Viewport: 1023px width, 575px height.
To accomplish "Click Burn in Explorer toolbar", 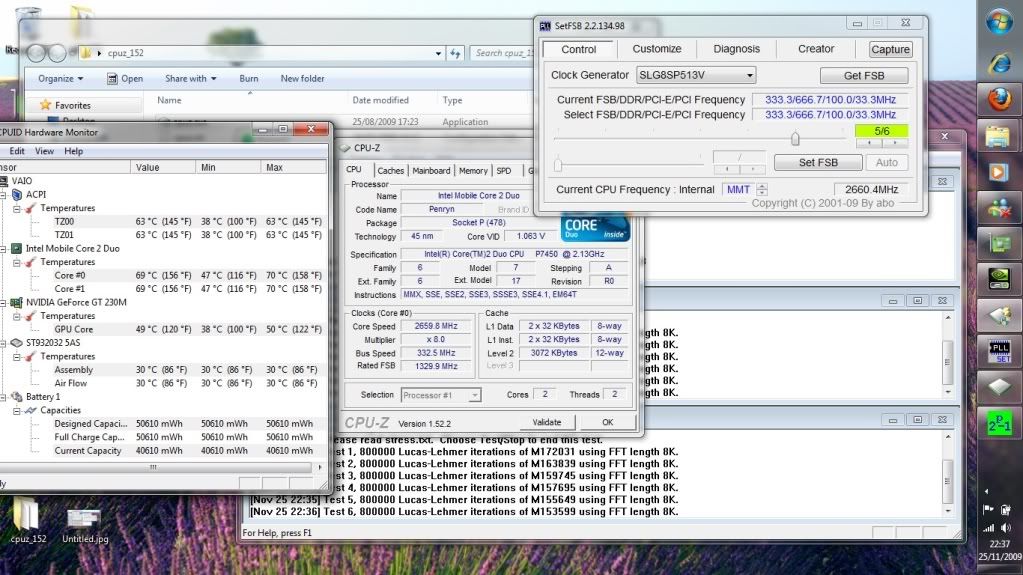I will click(x=249, y=78).
